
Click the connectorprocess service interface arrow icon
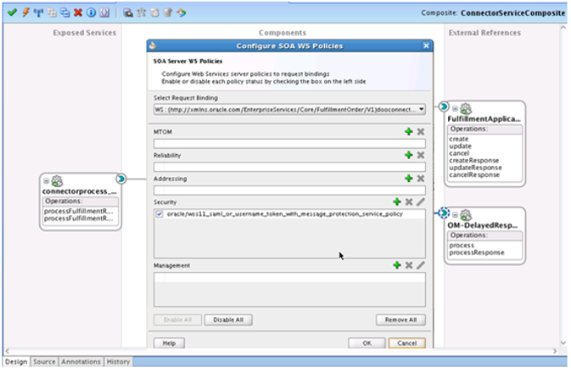click(x=121, y=179)
